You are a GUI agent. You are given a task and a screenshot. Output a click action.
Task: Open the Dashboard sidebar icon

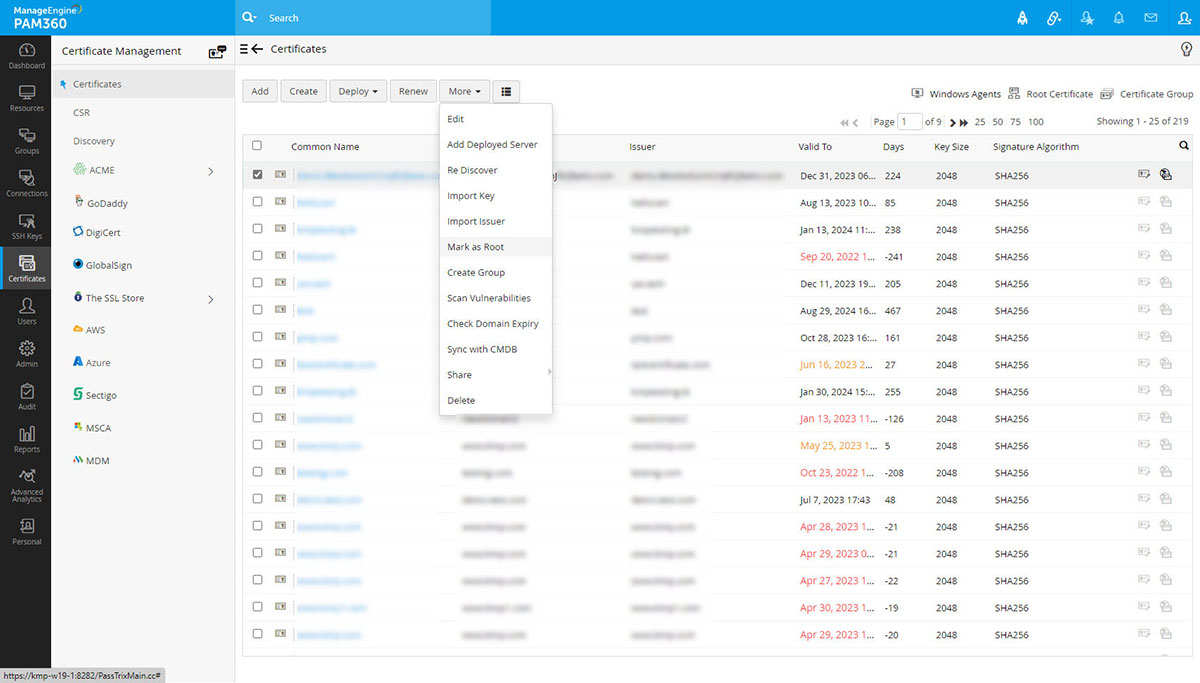27,56
